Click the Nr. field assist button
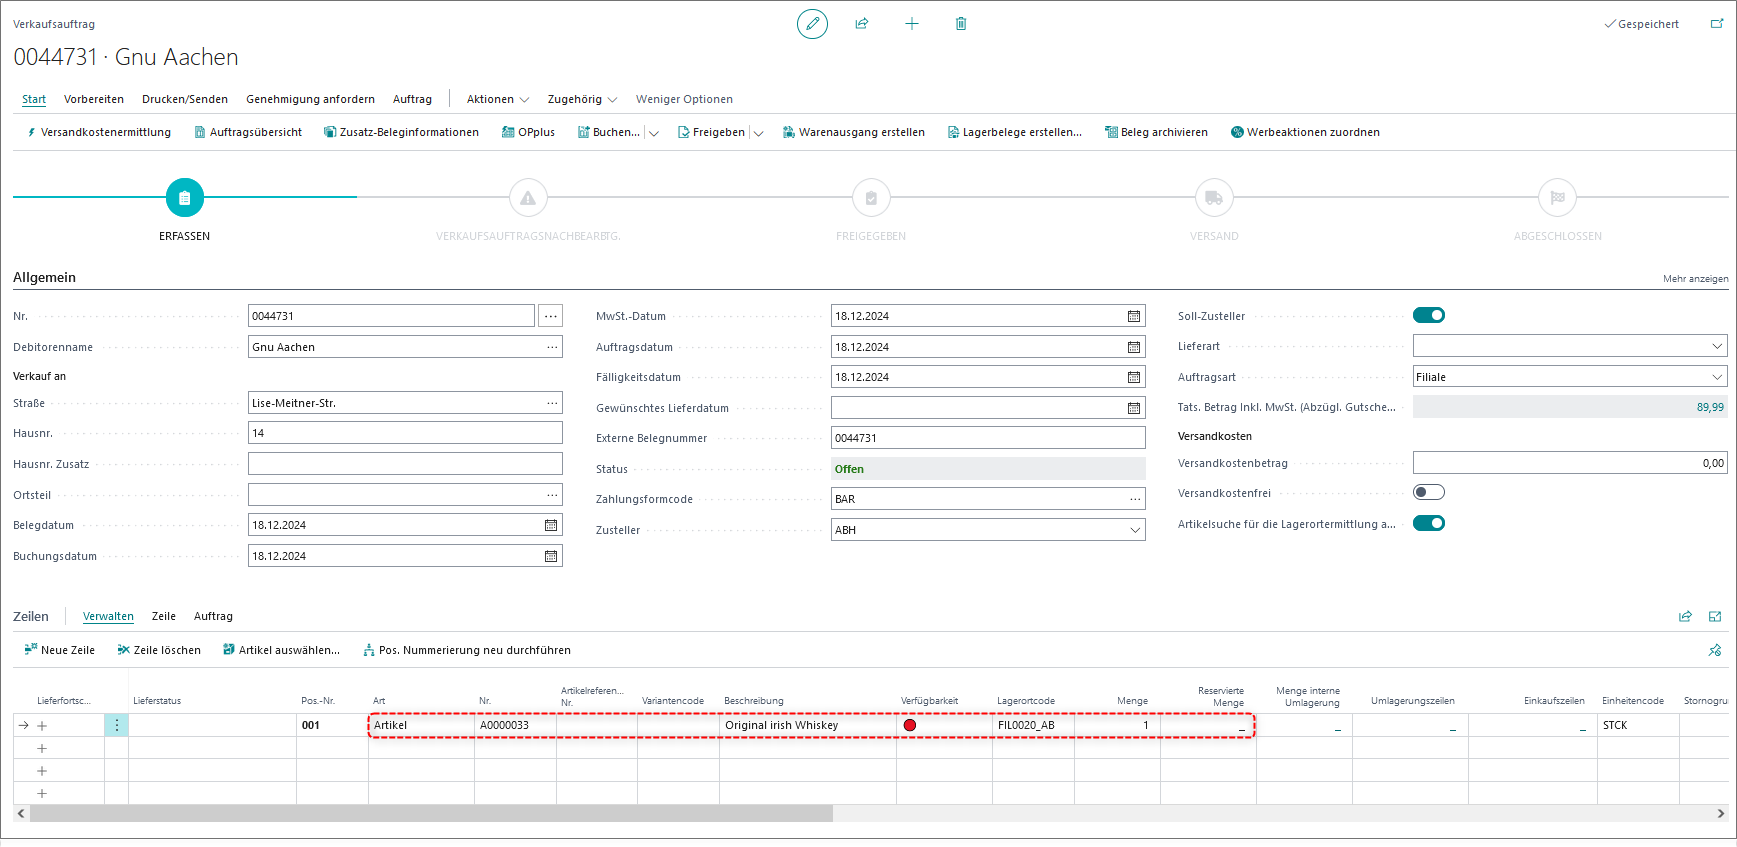 tap(551, 316)
